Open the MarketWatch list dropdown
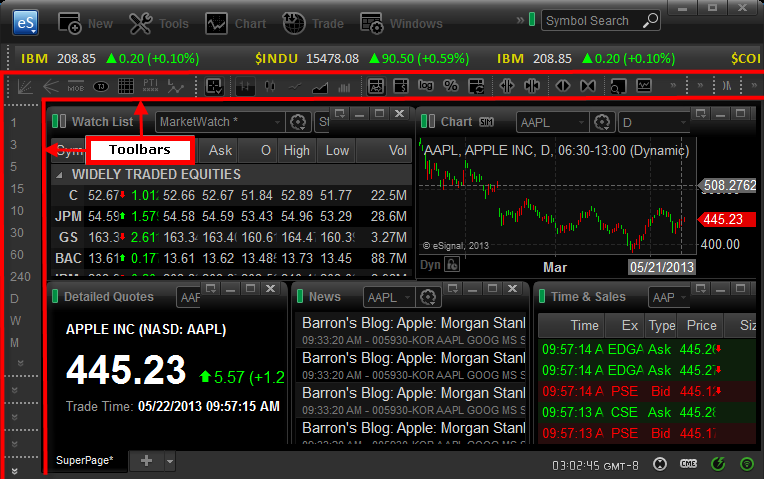 pos(277,122)
